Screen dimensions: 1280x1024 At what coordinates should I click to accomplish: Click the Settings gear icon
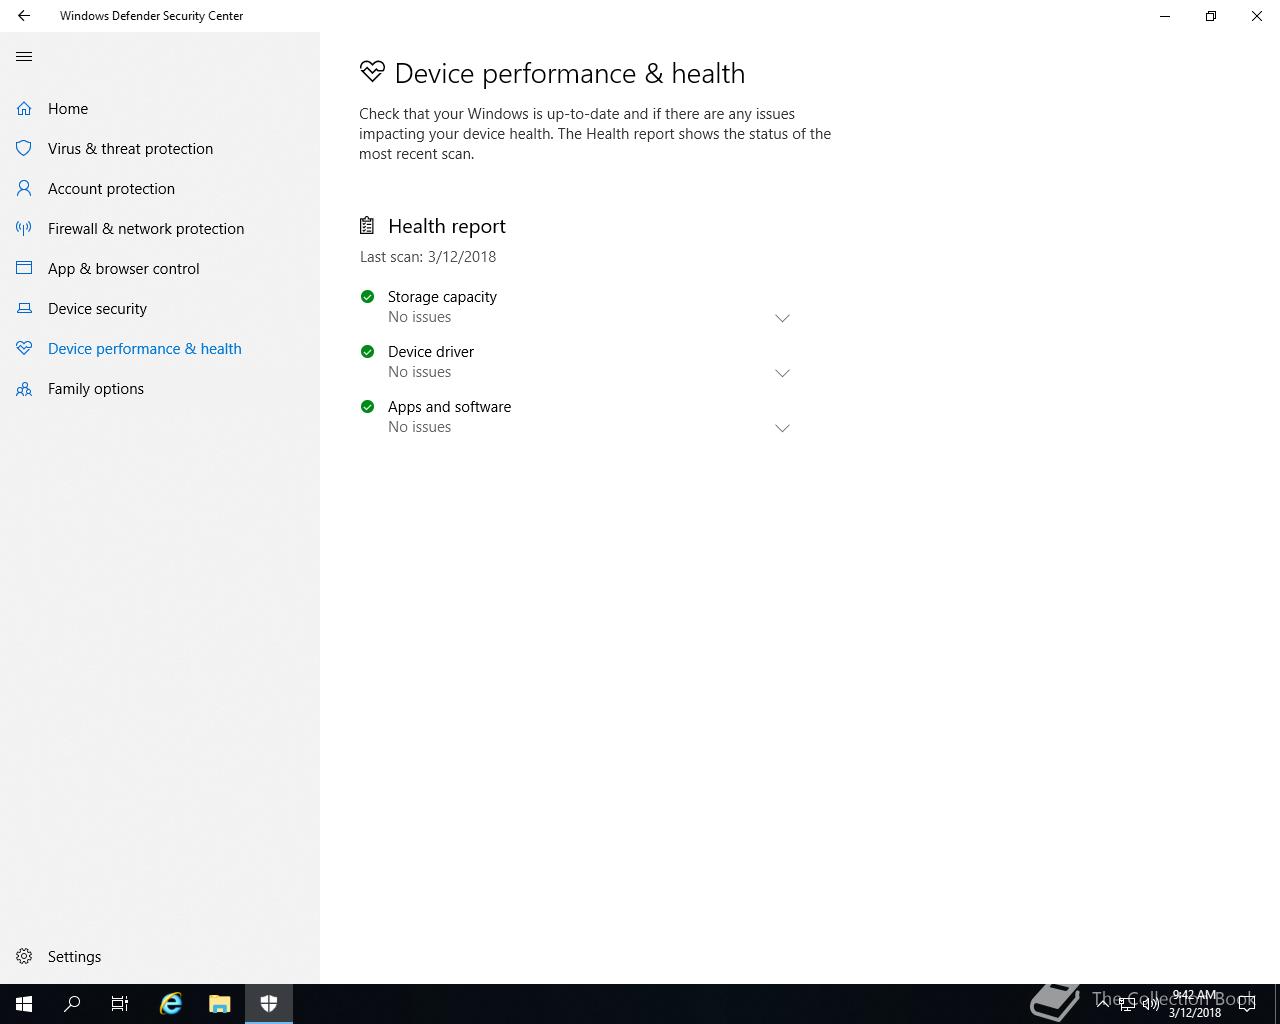pos(24,957)
